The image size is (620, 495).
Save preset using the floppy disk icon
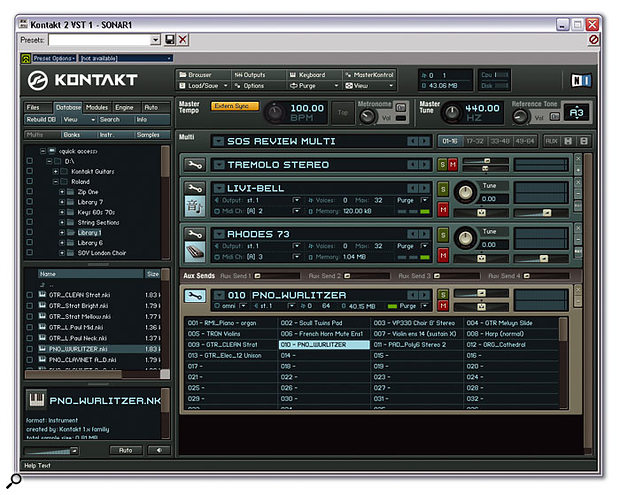(x=170, y=40)
